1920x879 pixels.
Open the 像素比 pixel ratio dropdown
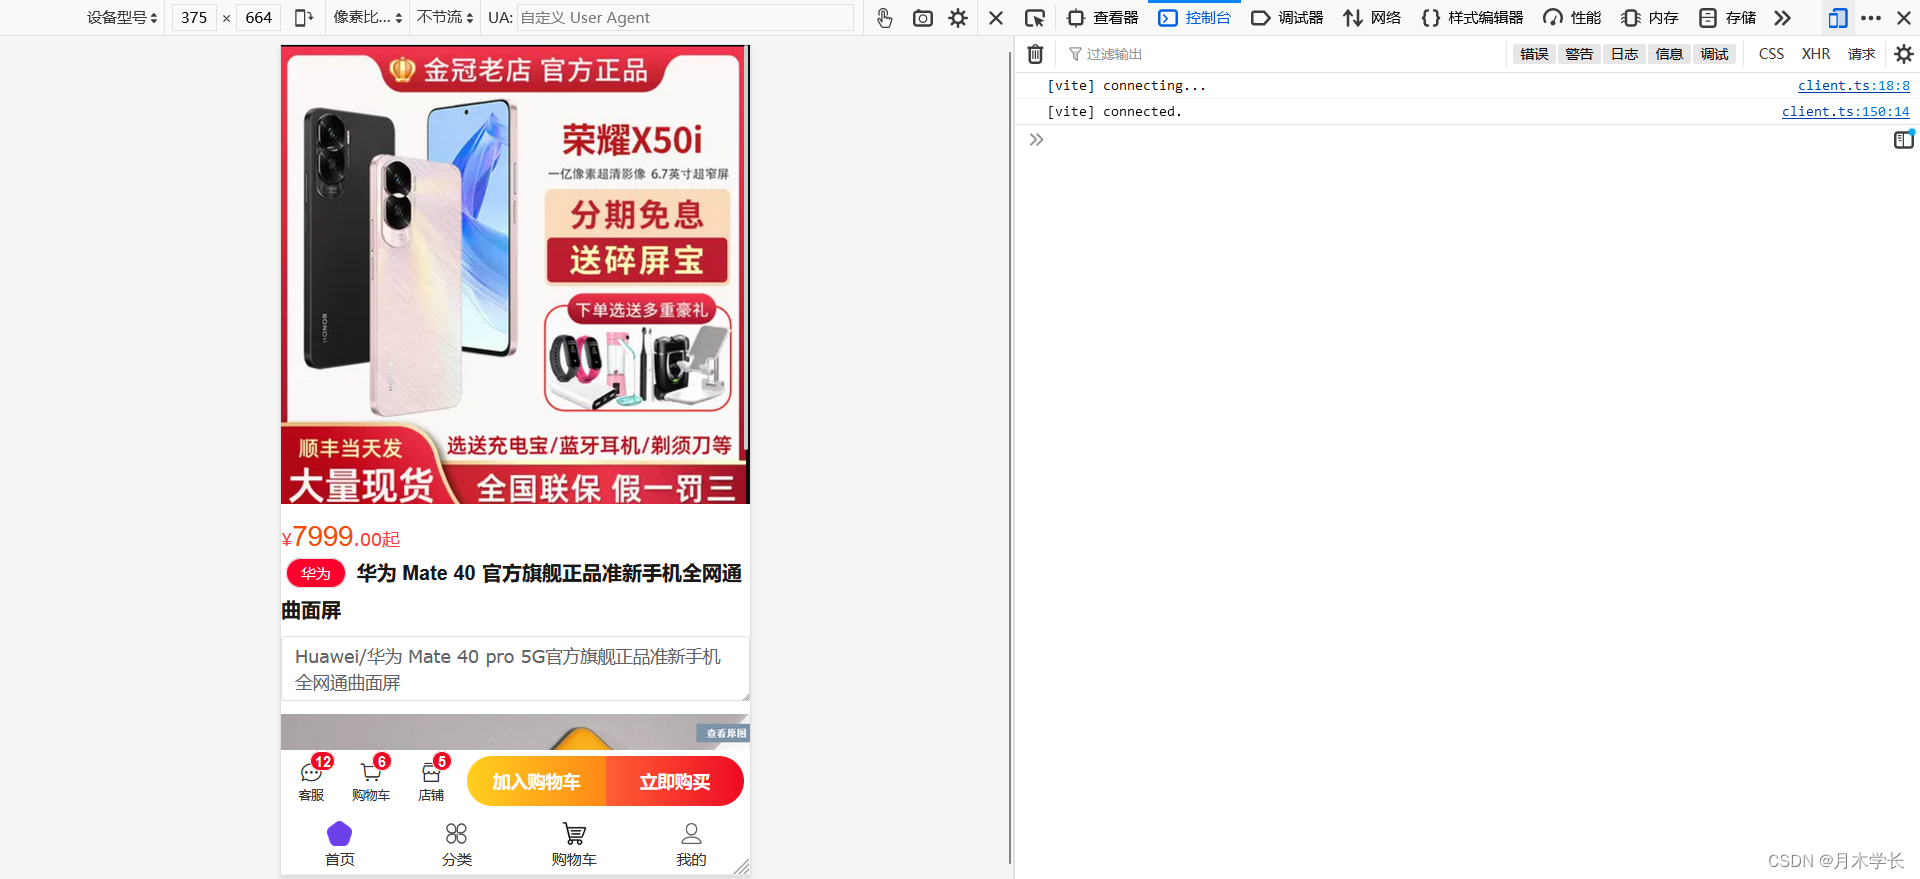click(x=368, y=18)
